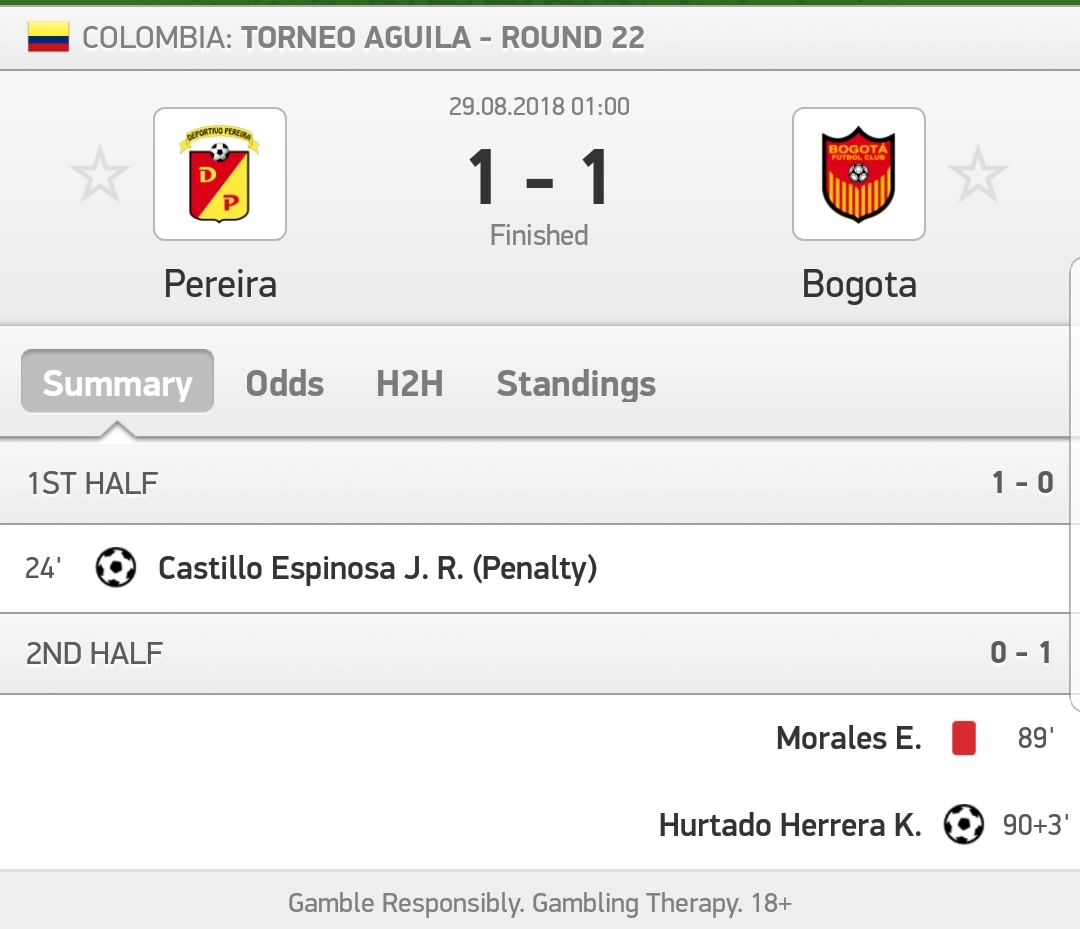Favorite Pereira with the star toggle
This screenshot has height=929, width=1080.
click(x=101, y=174)
